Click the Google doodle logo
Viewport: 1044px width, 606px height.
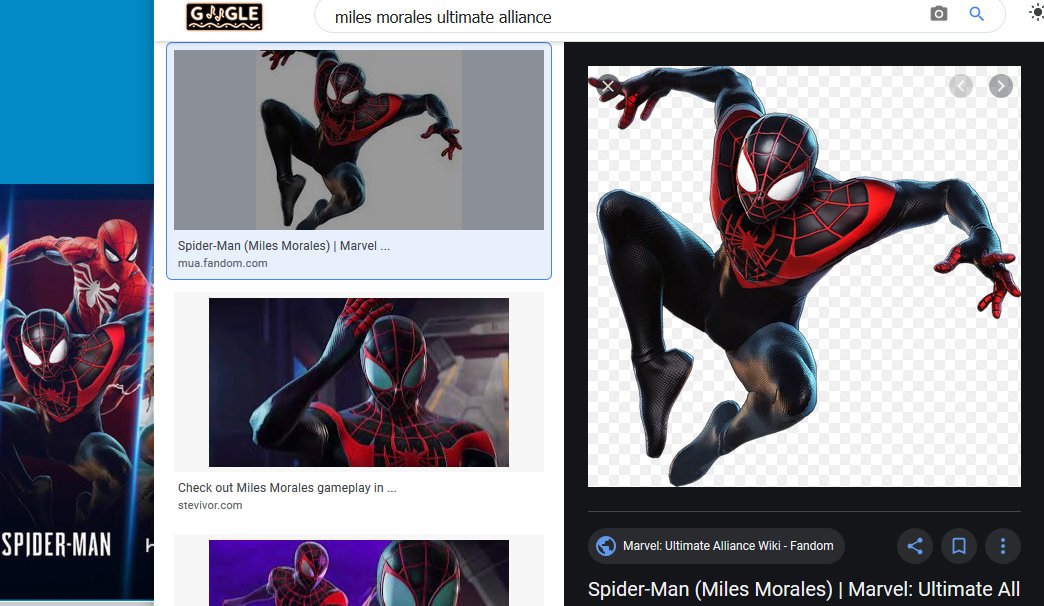(x=224, y=16)
